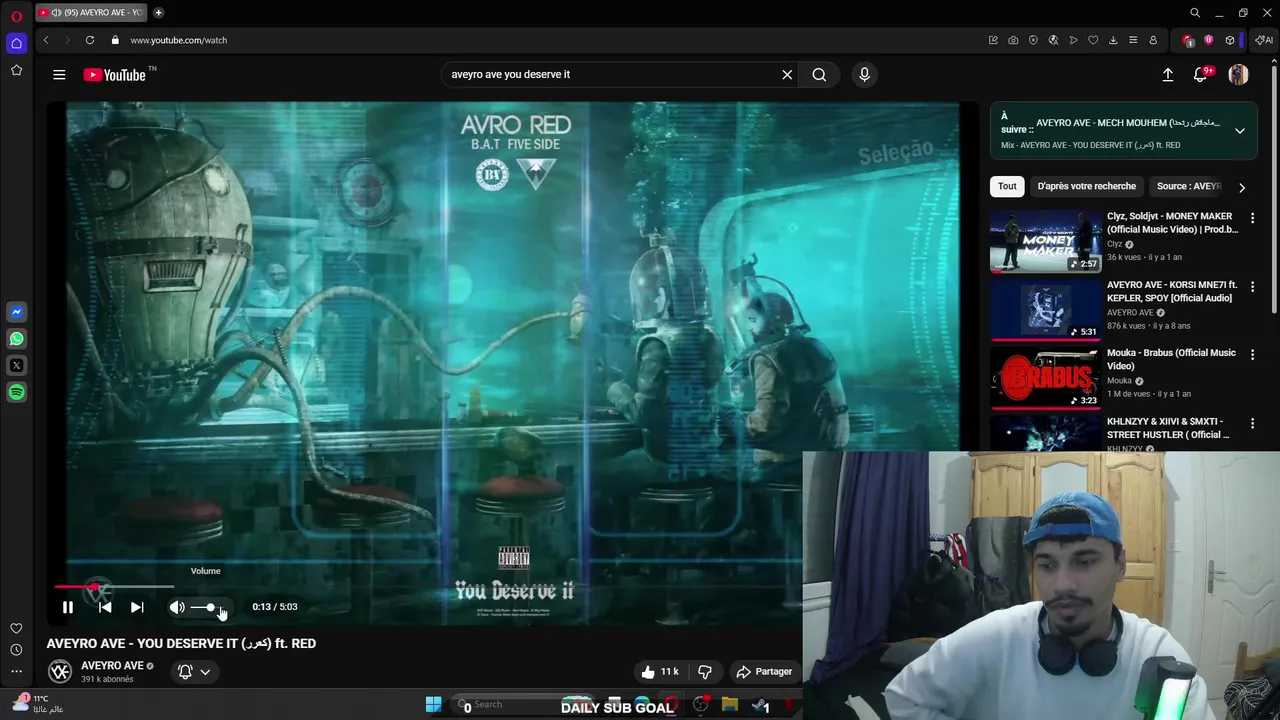Open 'Mouka - Brabus' video title
Image resolution: width=1280 pixels, height=720 pixels.
(x=1171, y=359)
